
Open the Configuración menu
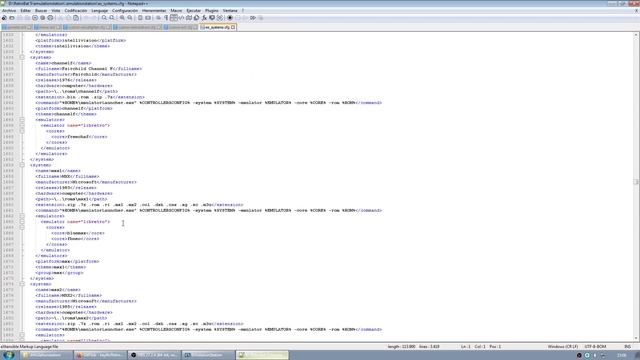[x=125, y=11]
